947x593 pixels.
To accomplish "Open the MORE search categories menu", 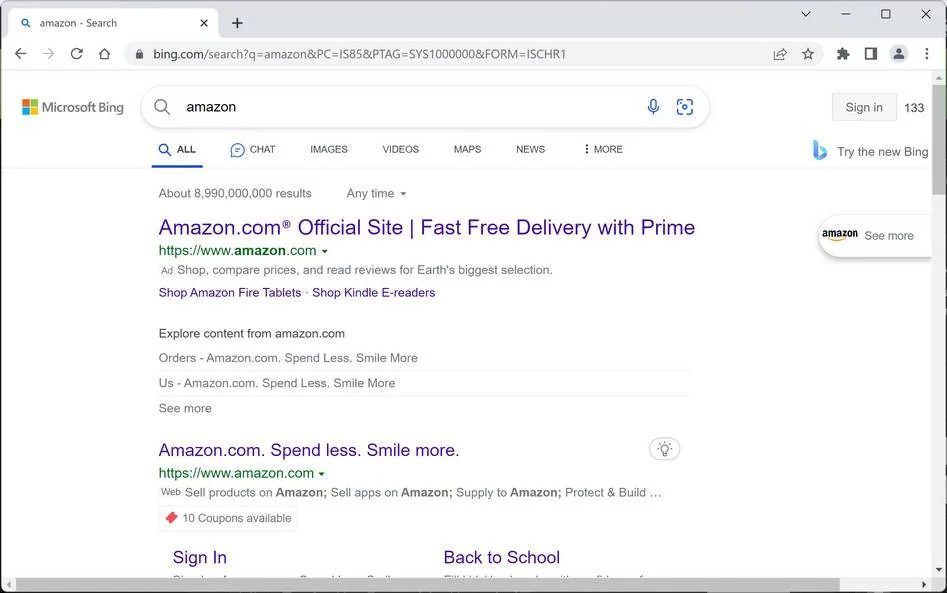I will pyautogui.click(x=603, y=149).
